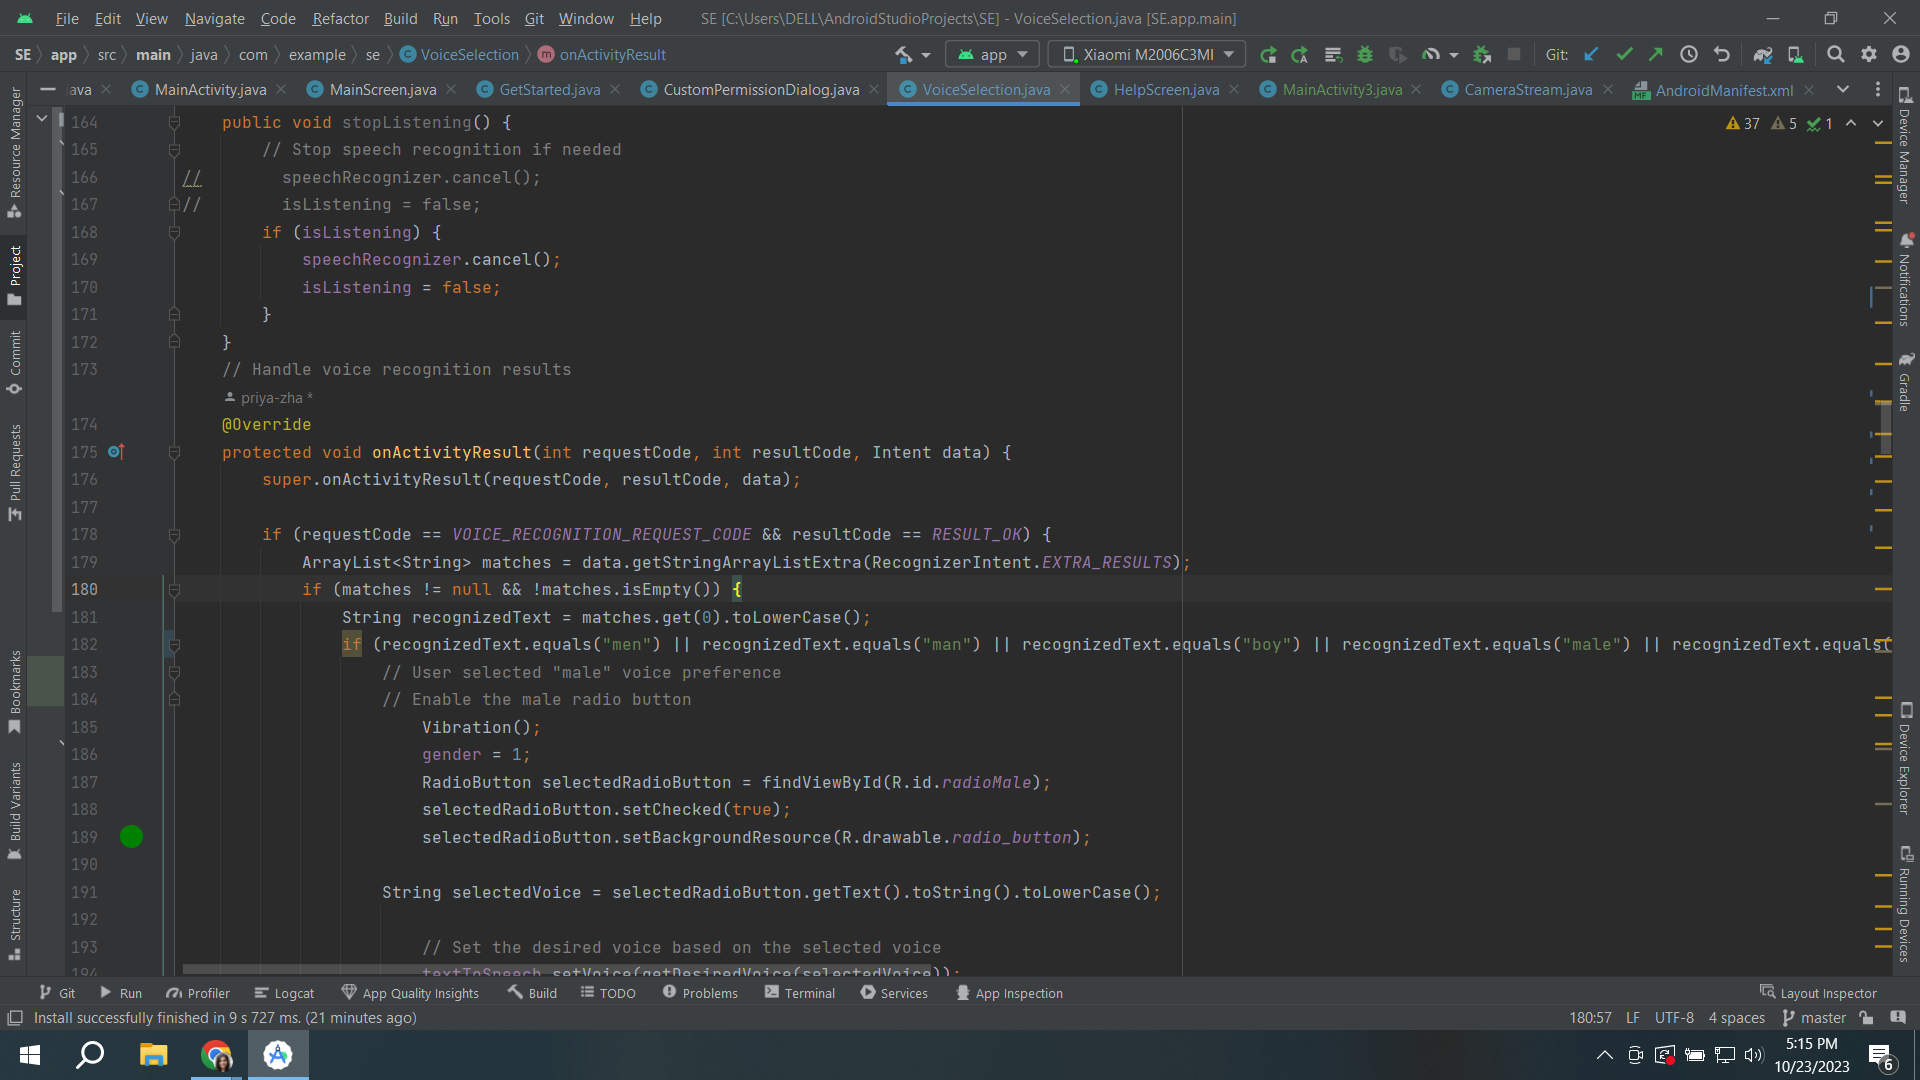The width and height of the screenshot is (1920, 1080).
Task: Click the Build hammer icon in toolbar
Action: [904, 55]
